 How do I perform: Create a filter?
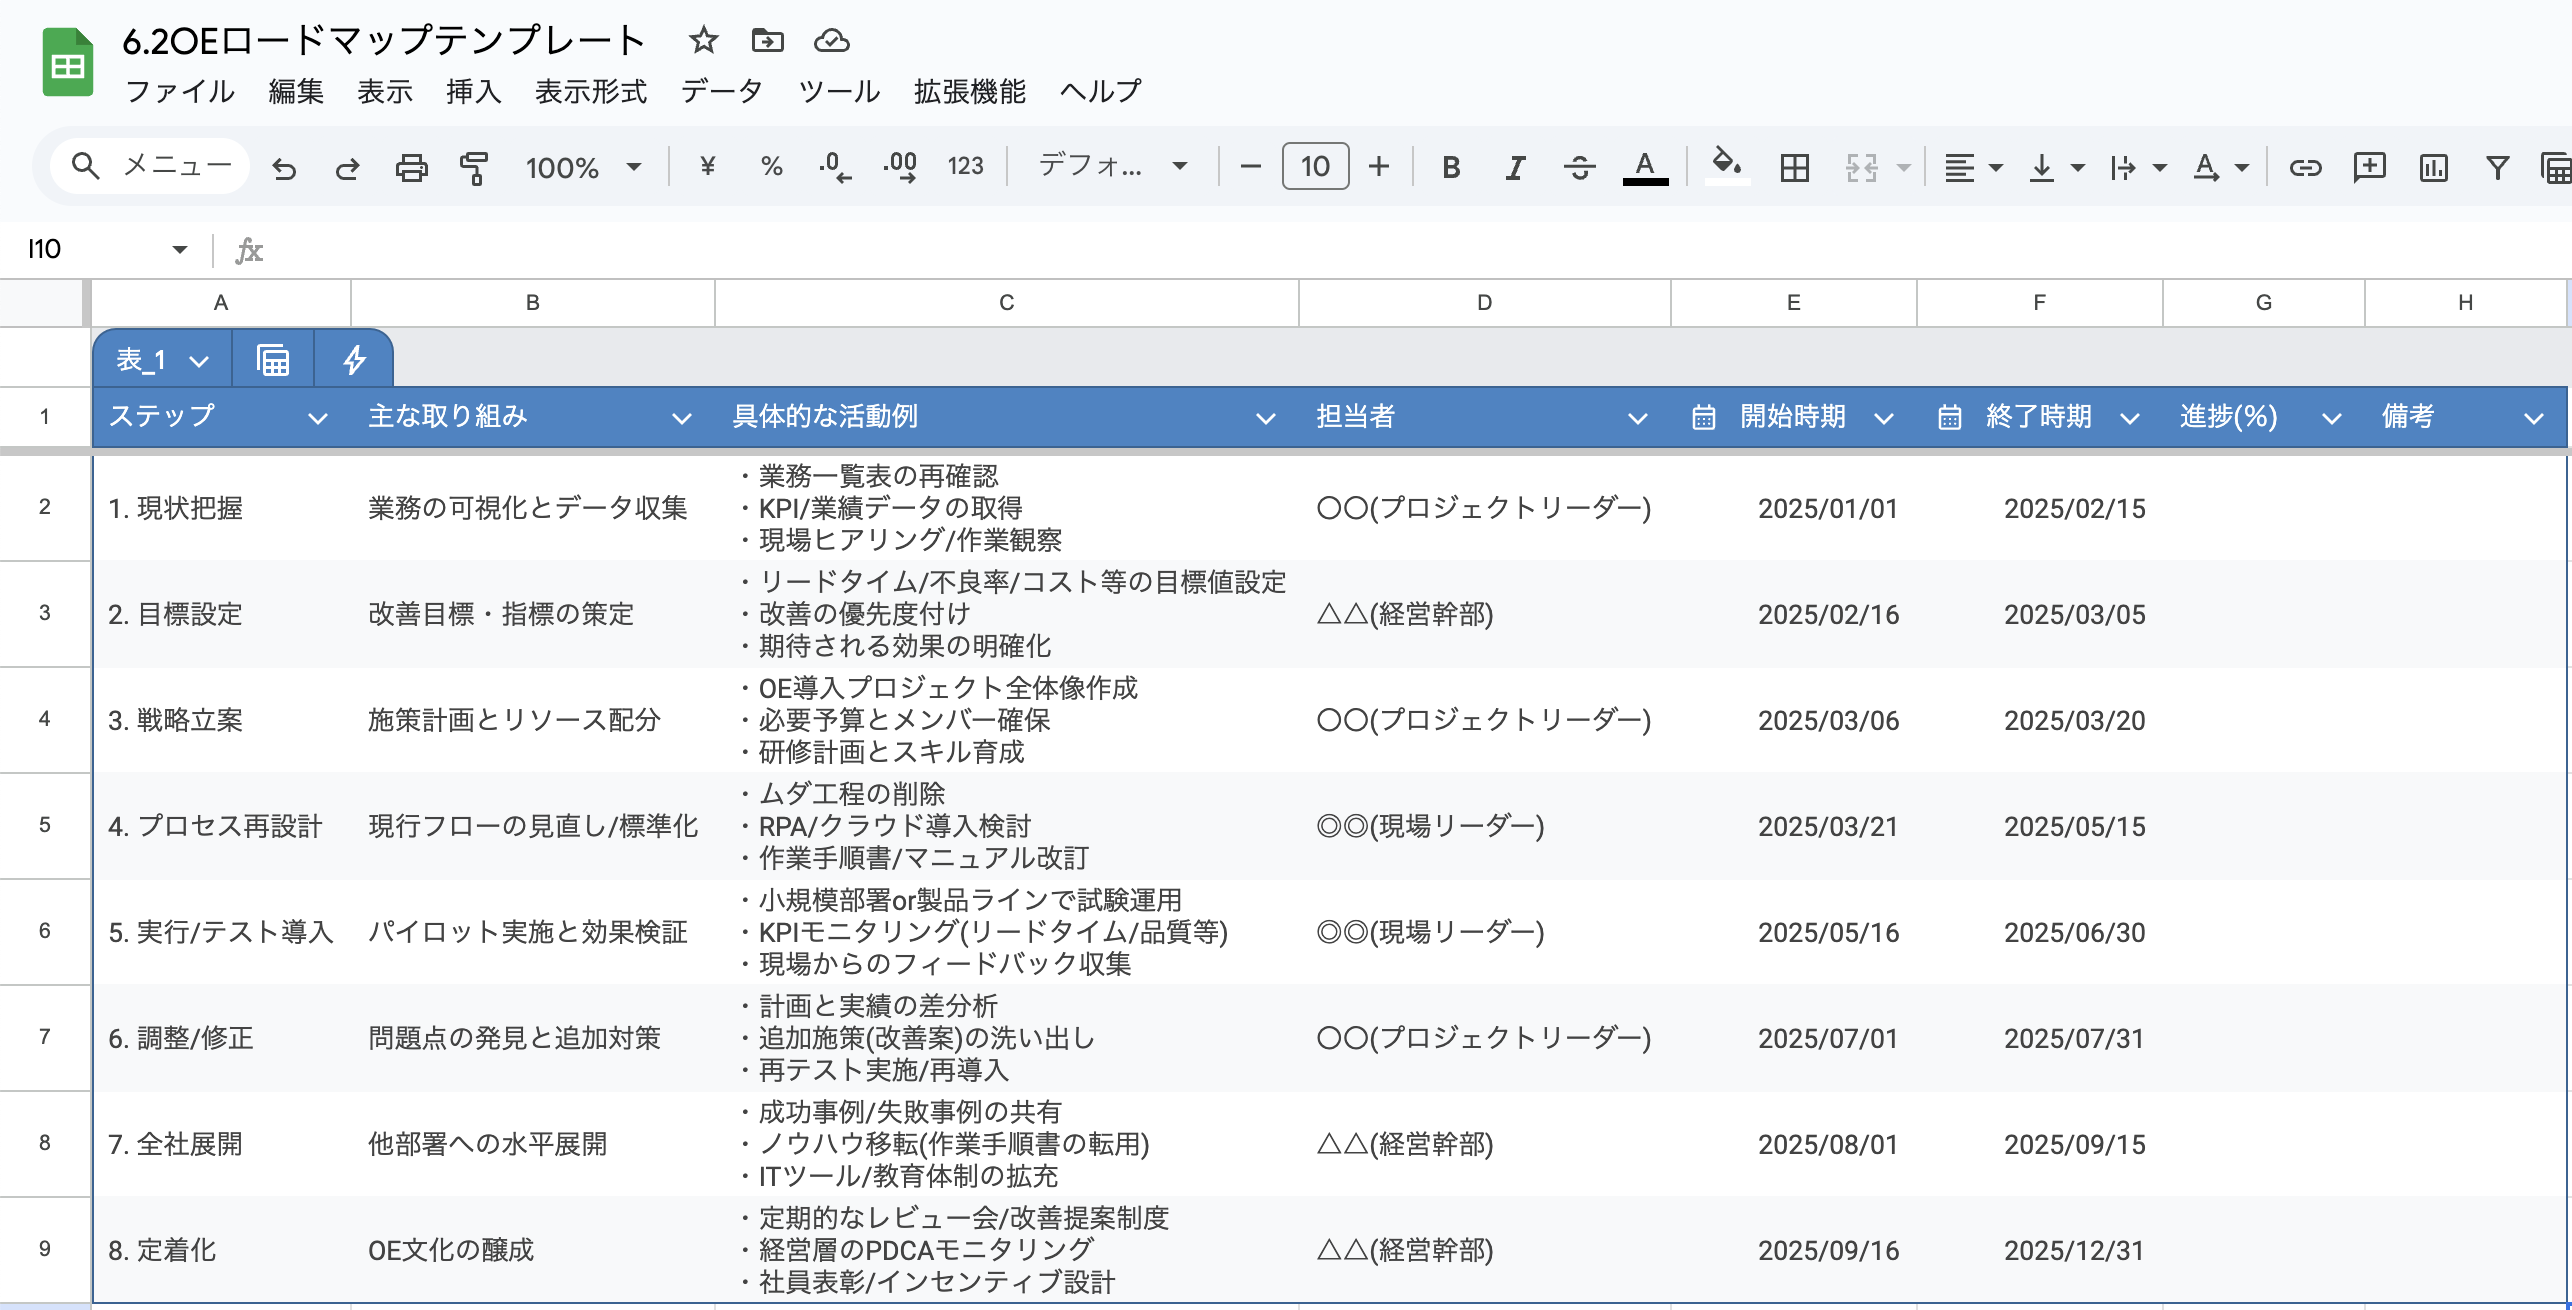[x=2497, y=166]
